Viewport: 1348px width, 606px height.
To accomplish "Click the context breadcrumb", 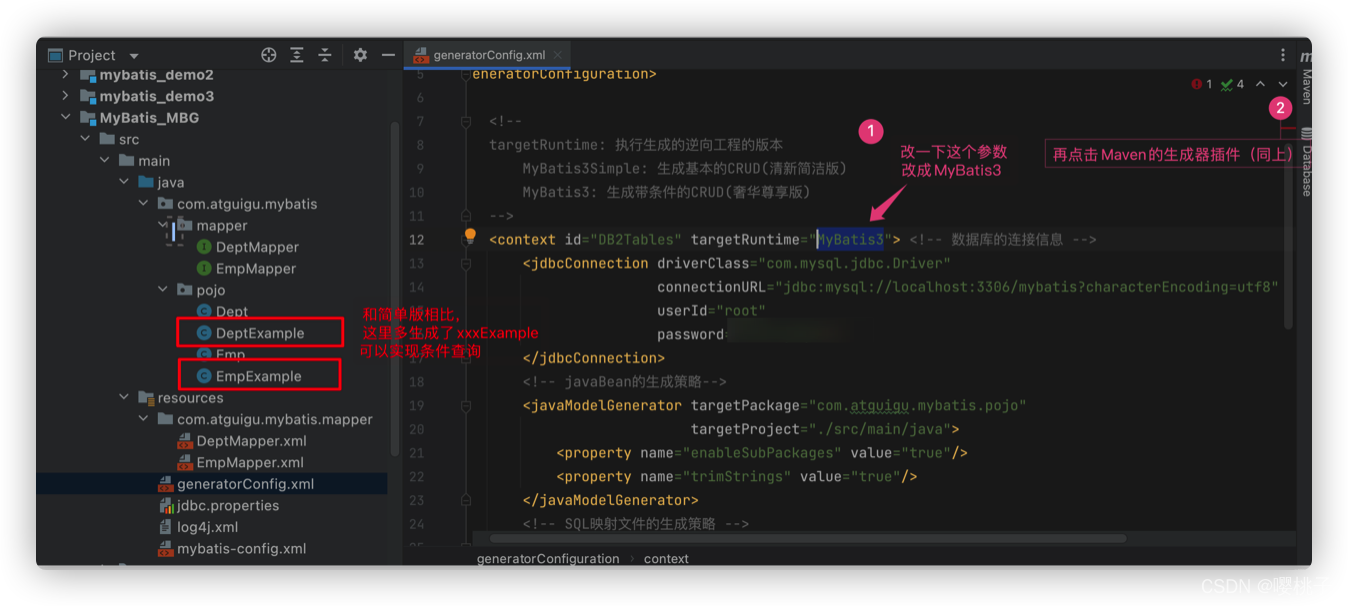I will [x=666, y=559].
